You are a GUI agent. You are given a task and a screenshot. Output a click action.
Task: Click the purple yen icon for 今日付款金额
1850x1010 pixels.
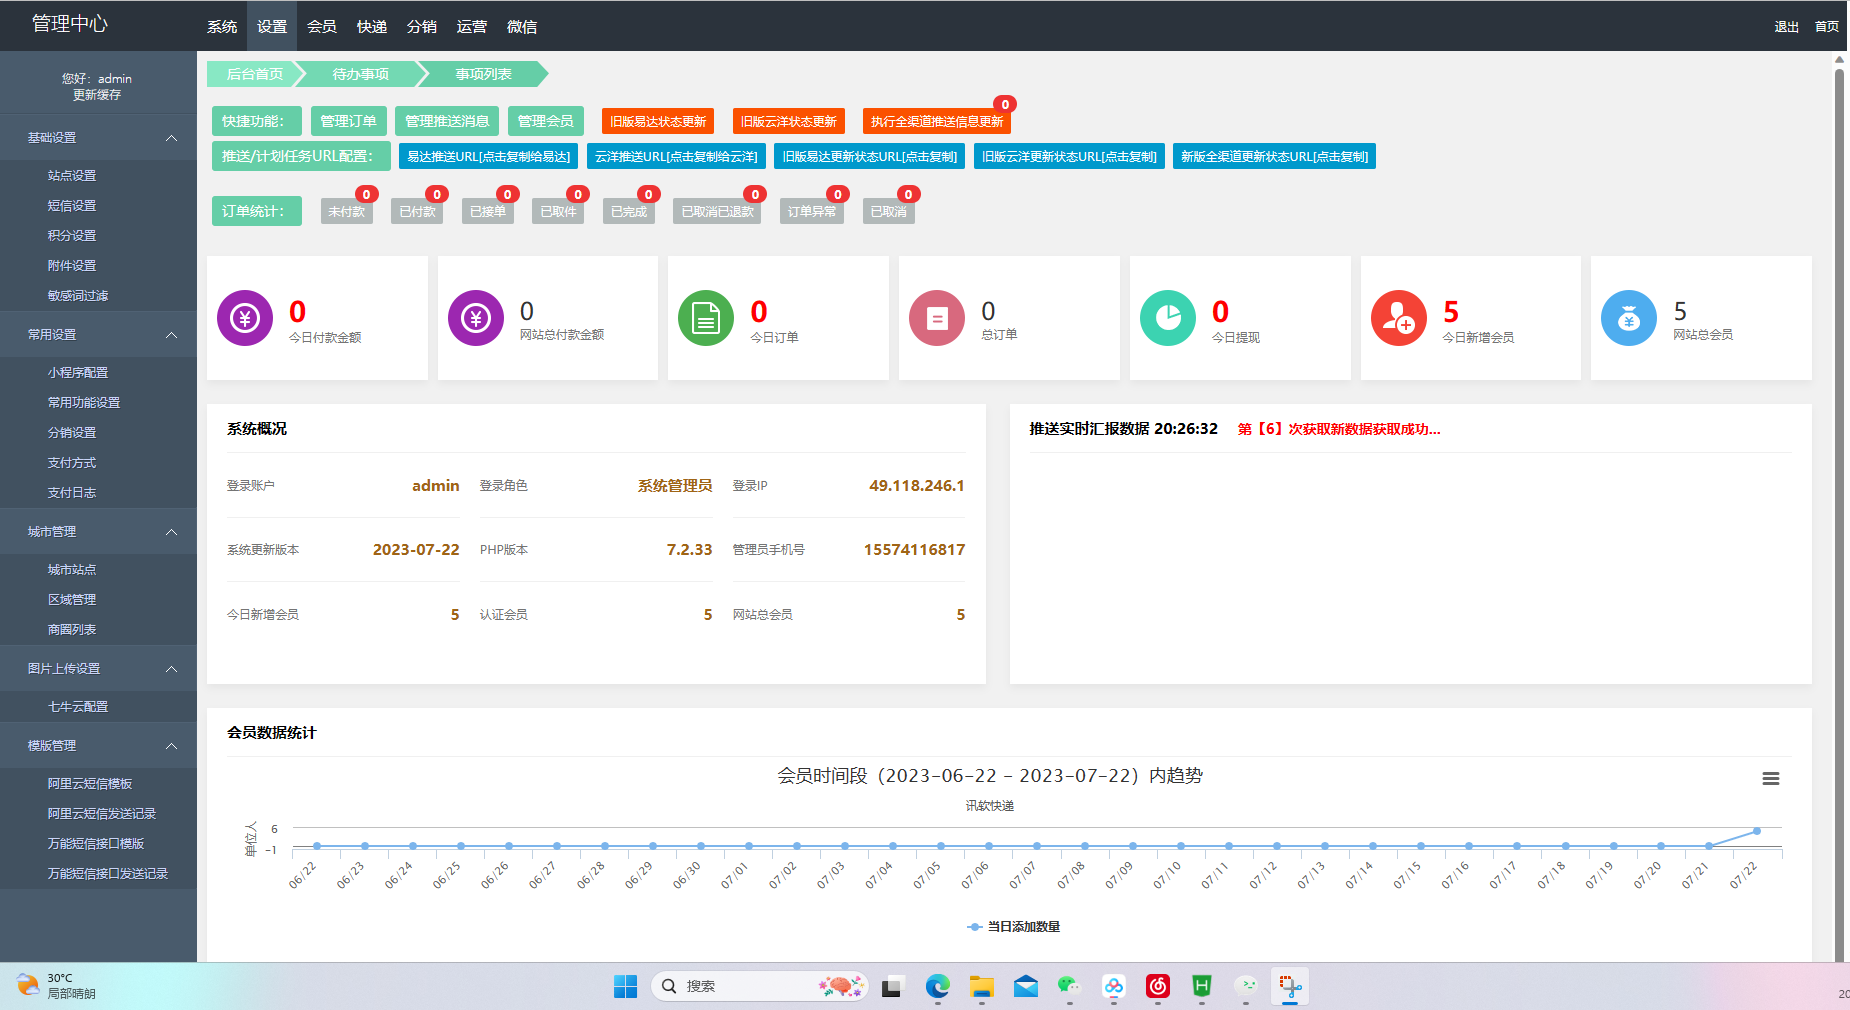coord(245,318)
